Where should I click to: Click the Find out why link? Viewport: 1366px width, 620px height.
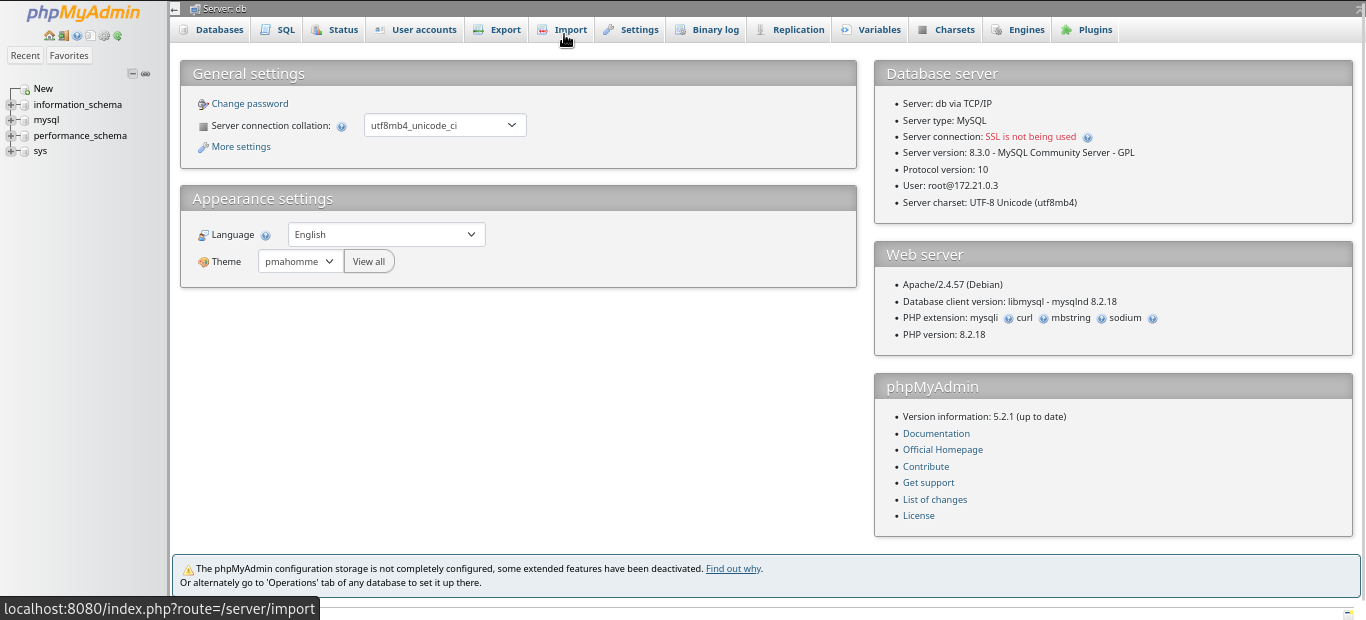coord(733,569)
